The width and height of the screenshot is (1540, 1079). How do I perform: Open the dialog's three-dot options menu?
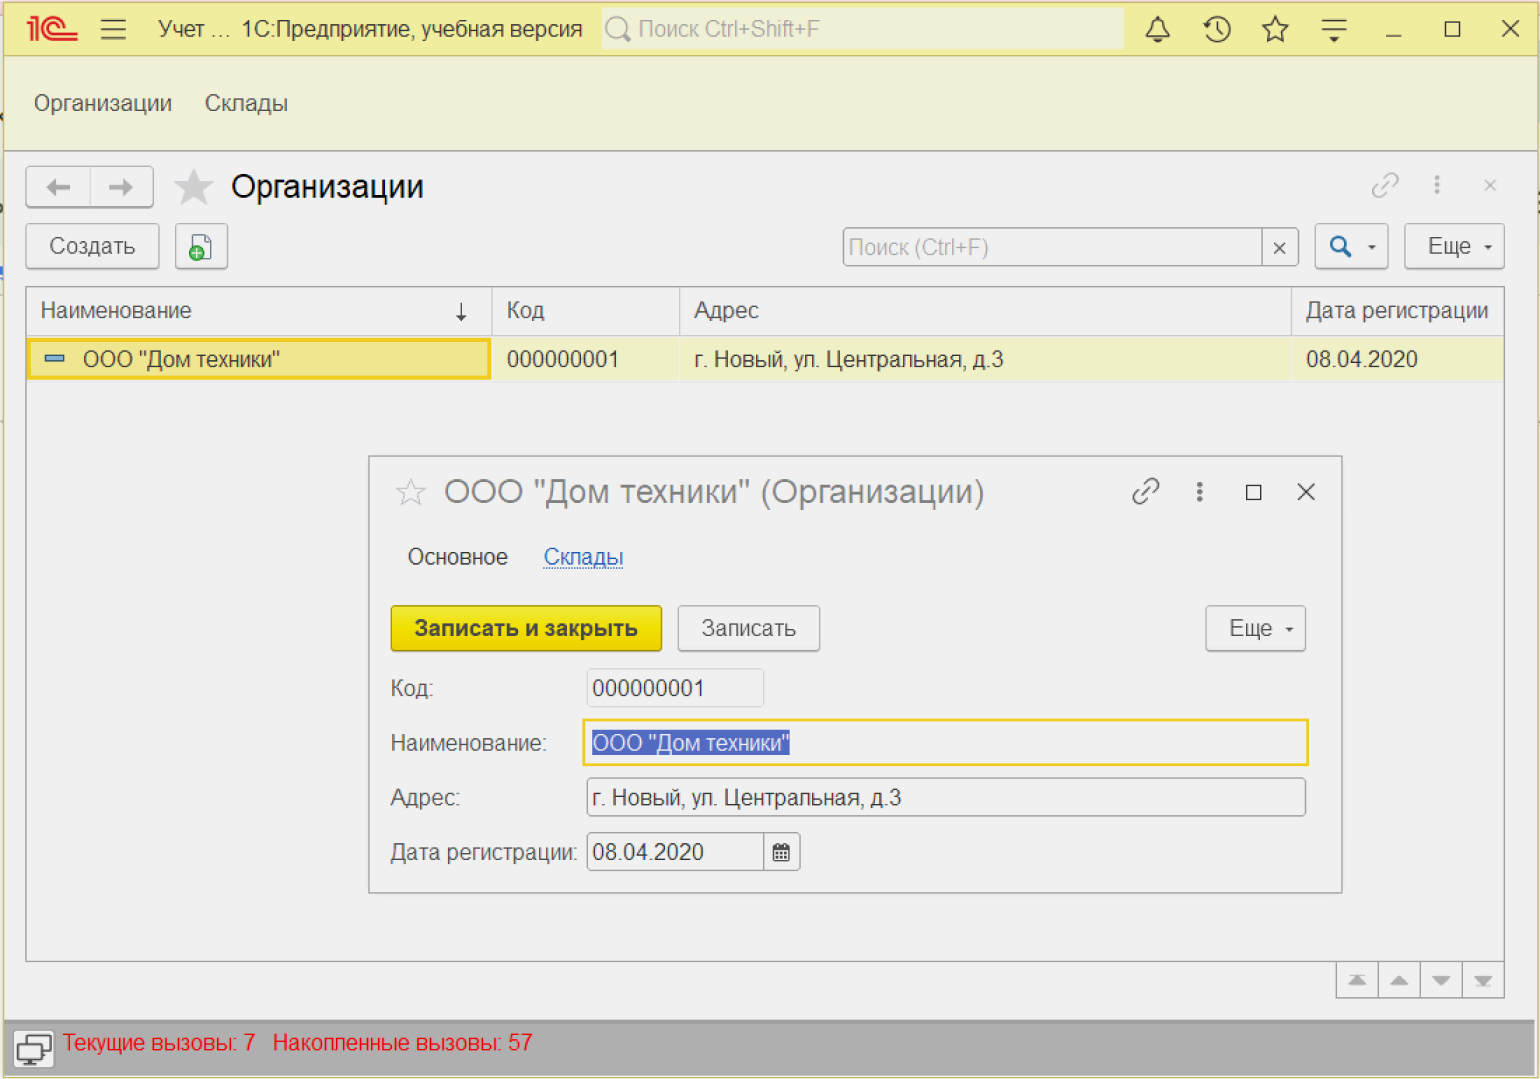click(1199, 492)
